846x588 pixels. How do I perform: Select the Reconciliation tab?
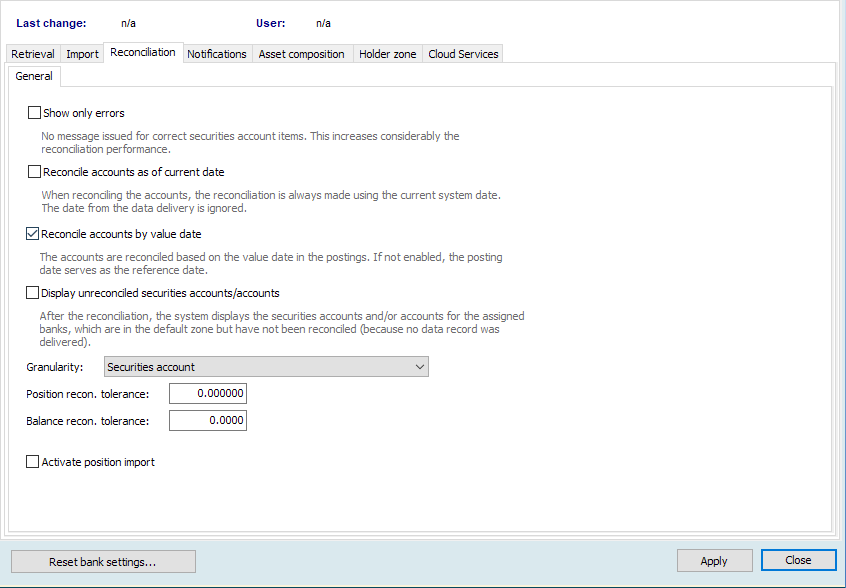pos(143,52)
